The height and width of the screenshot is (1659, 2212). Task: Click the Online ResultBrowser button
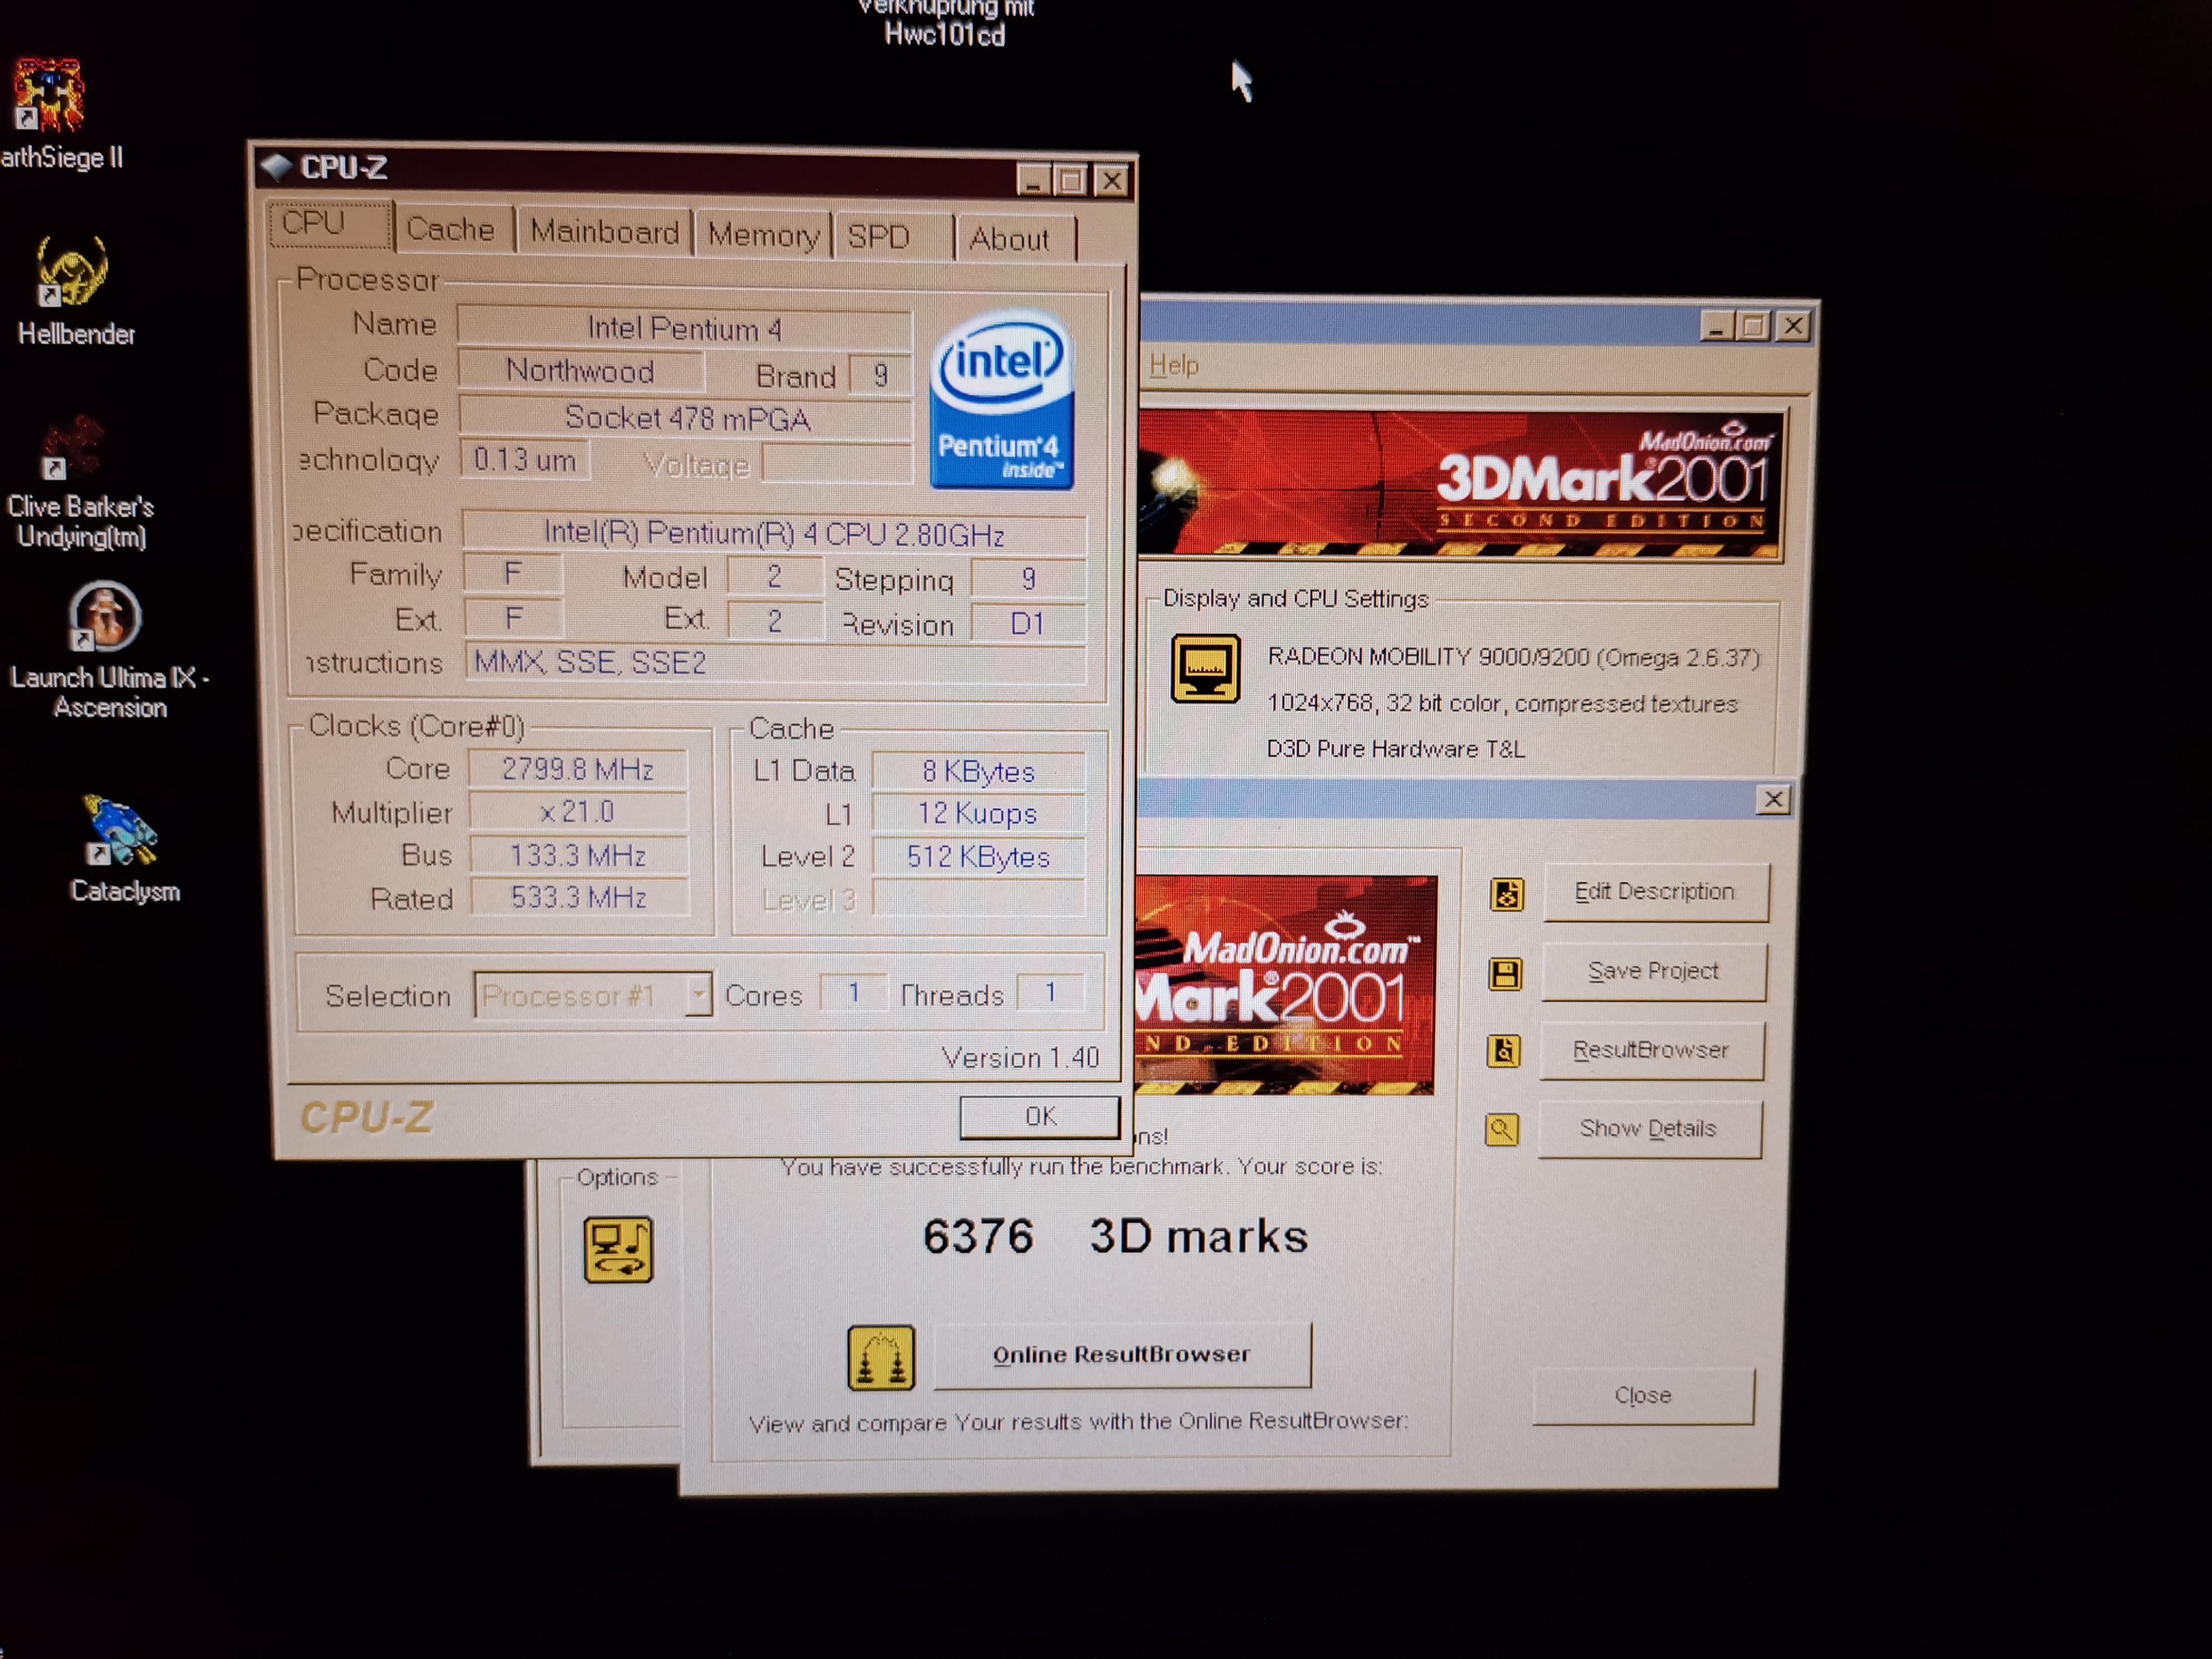click(x=1122, y=1355)
